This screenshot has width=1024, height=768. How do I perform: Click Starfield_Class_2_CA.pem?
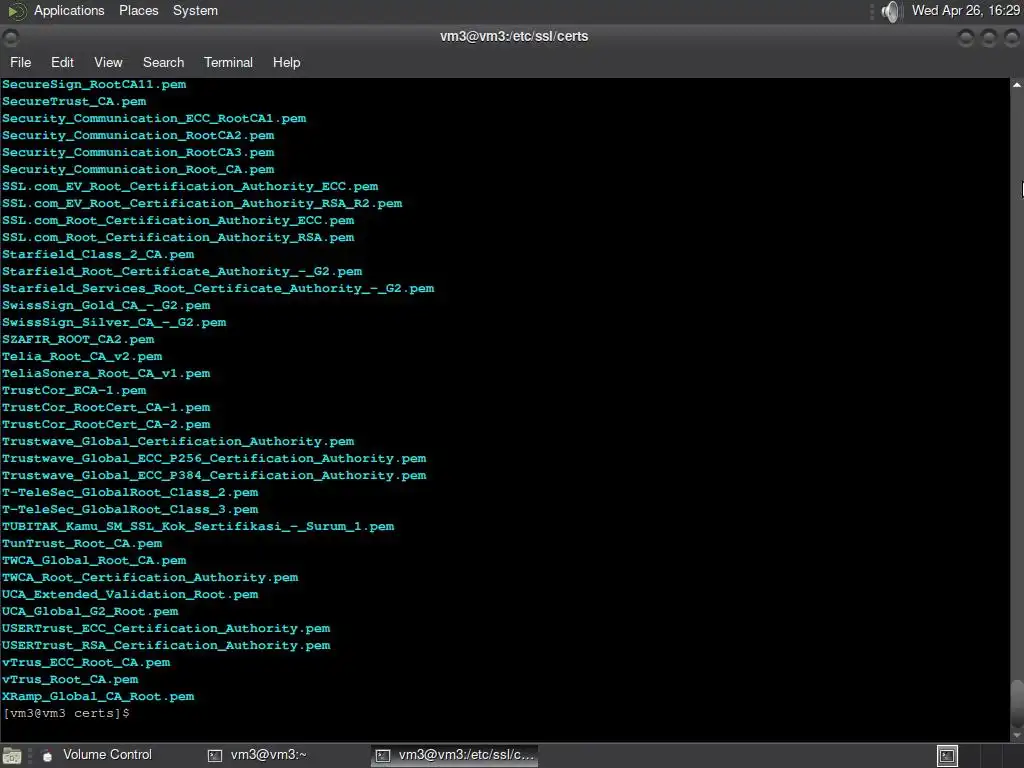point(98,254)
